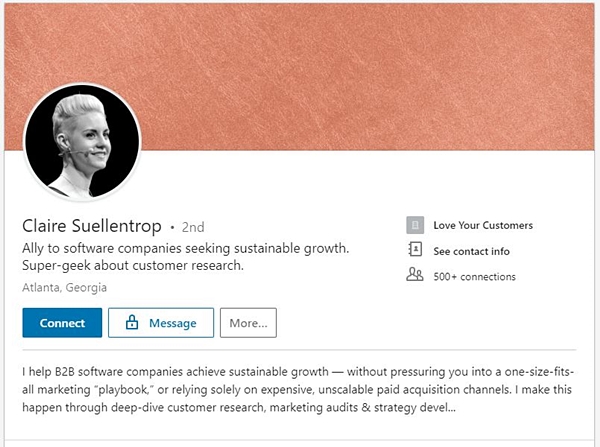Click the summary paragraph starting 'I help B2B'
This screenshot has height=447, width=600.
point(298,390)
